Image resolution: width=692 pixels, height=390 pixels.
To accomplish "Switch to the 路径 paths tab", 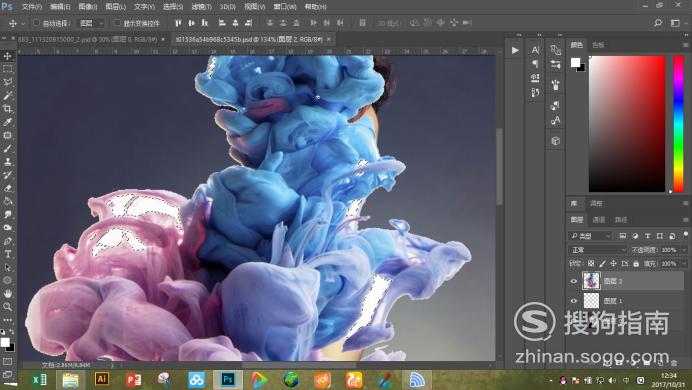I will (621, 219).
